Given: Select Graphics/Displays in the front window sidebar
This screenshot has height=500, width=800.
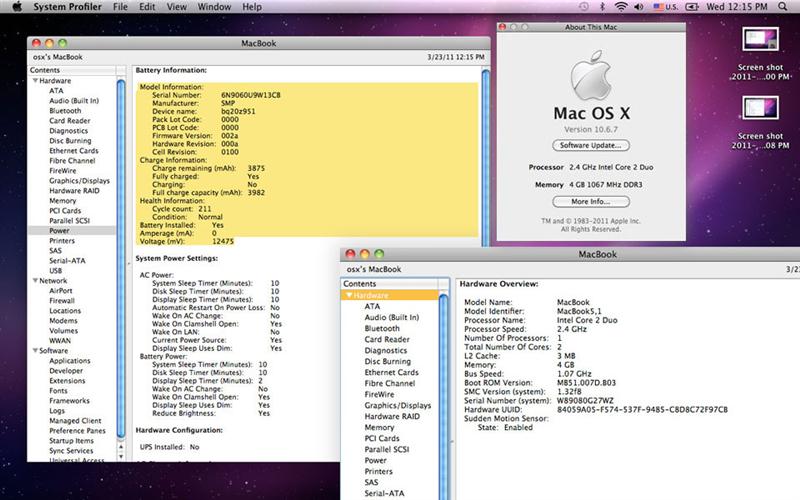Looking at the screenshot, I should [397, 406].
